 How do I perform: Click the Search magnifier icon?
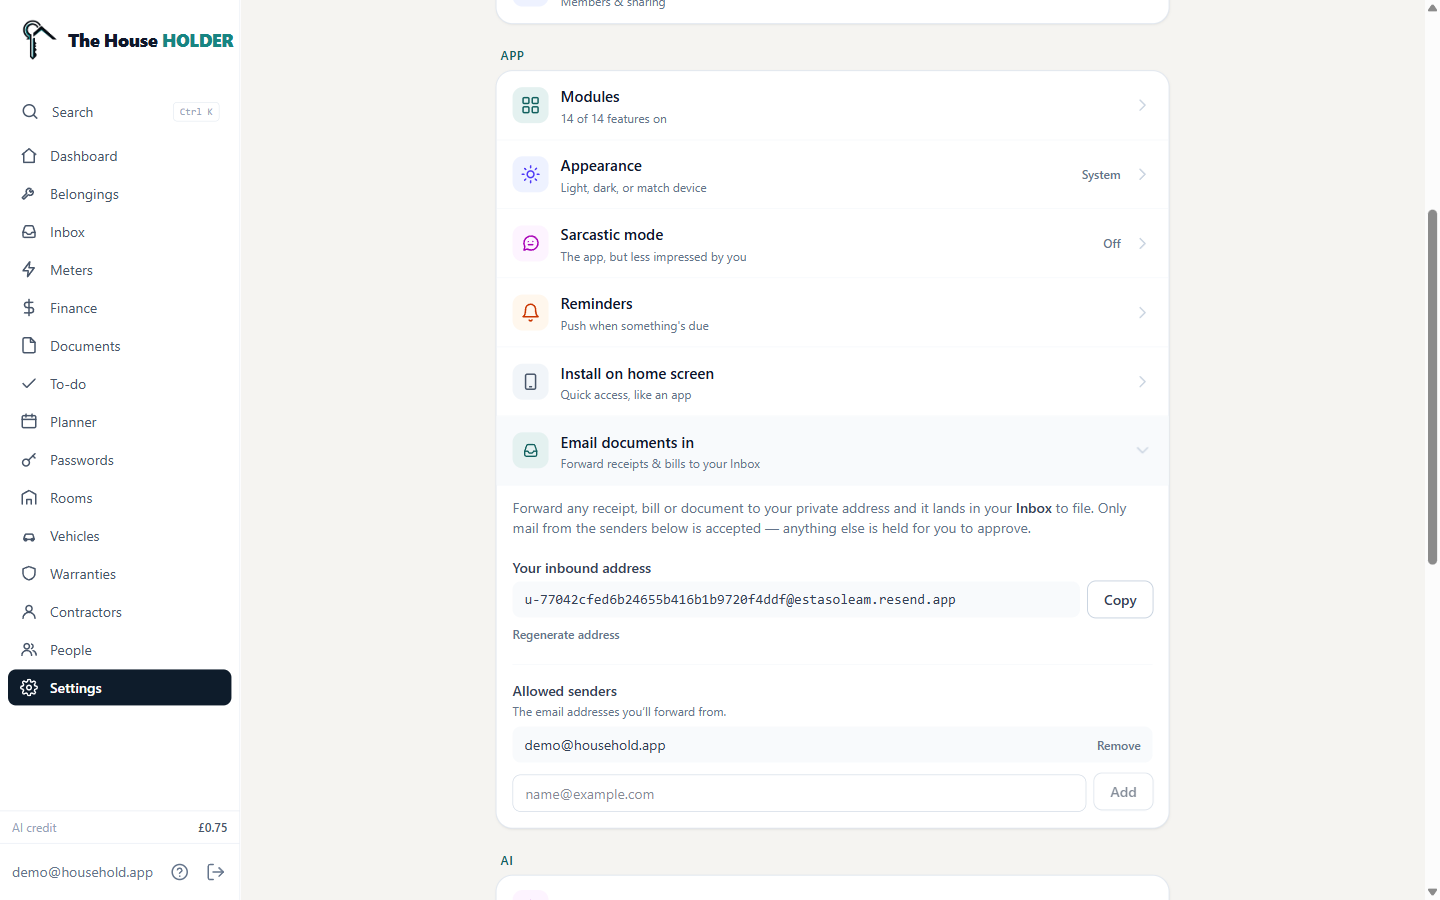click(x=30, y=112)
